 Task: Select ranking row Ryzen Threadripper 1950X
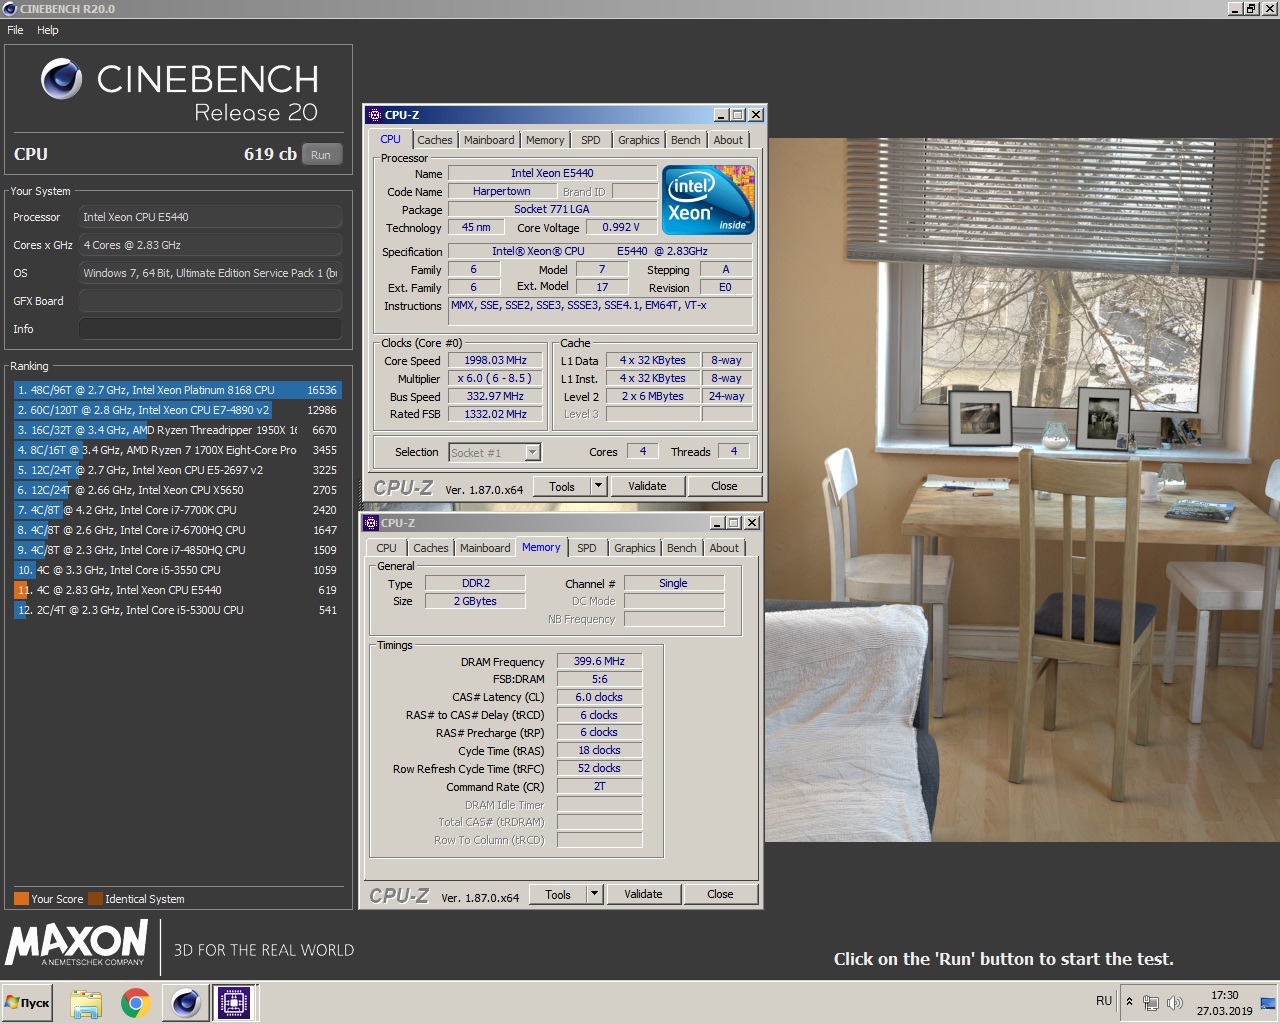[178, 430]
